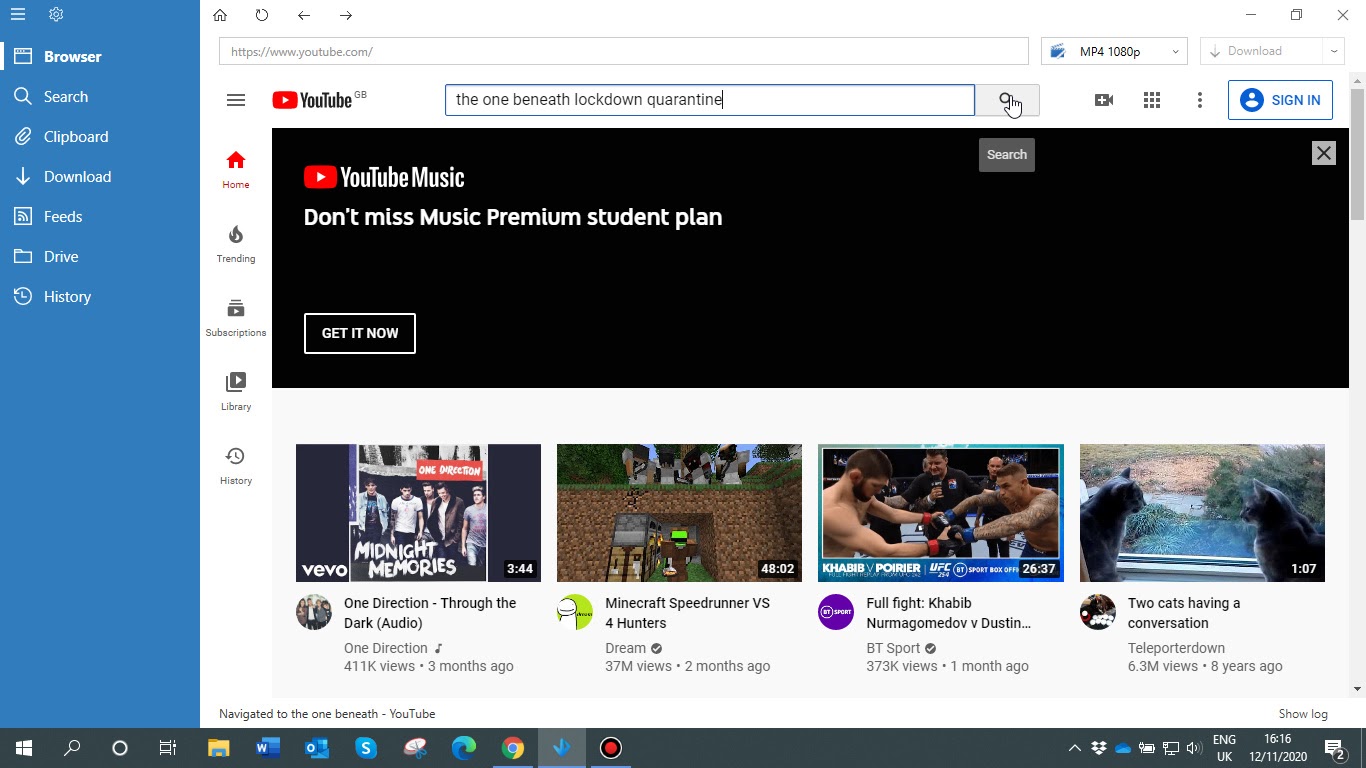Open the Khabib v Poirier fight thumbnail
1366x768 pixels.
click(x=941, y=513)
